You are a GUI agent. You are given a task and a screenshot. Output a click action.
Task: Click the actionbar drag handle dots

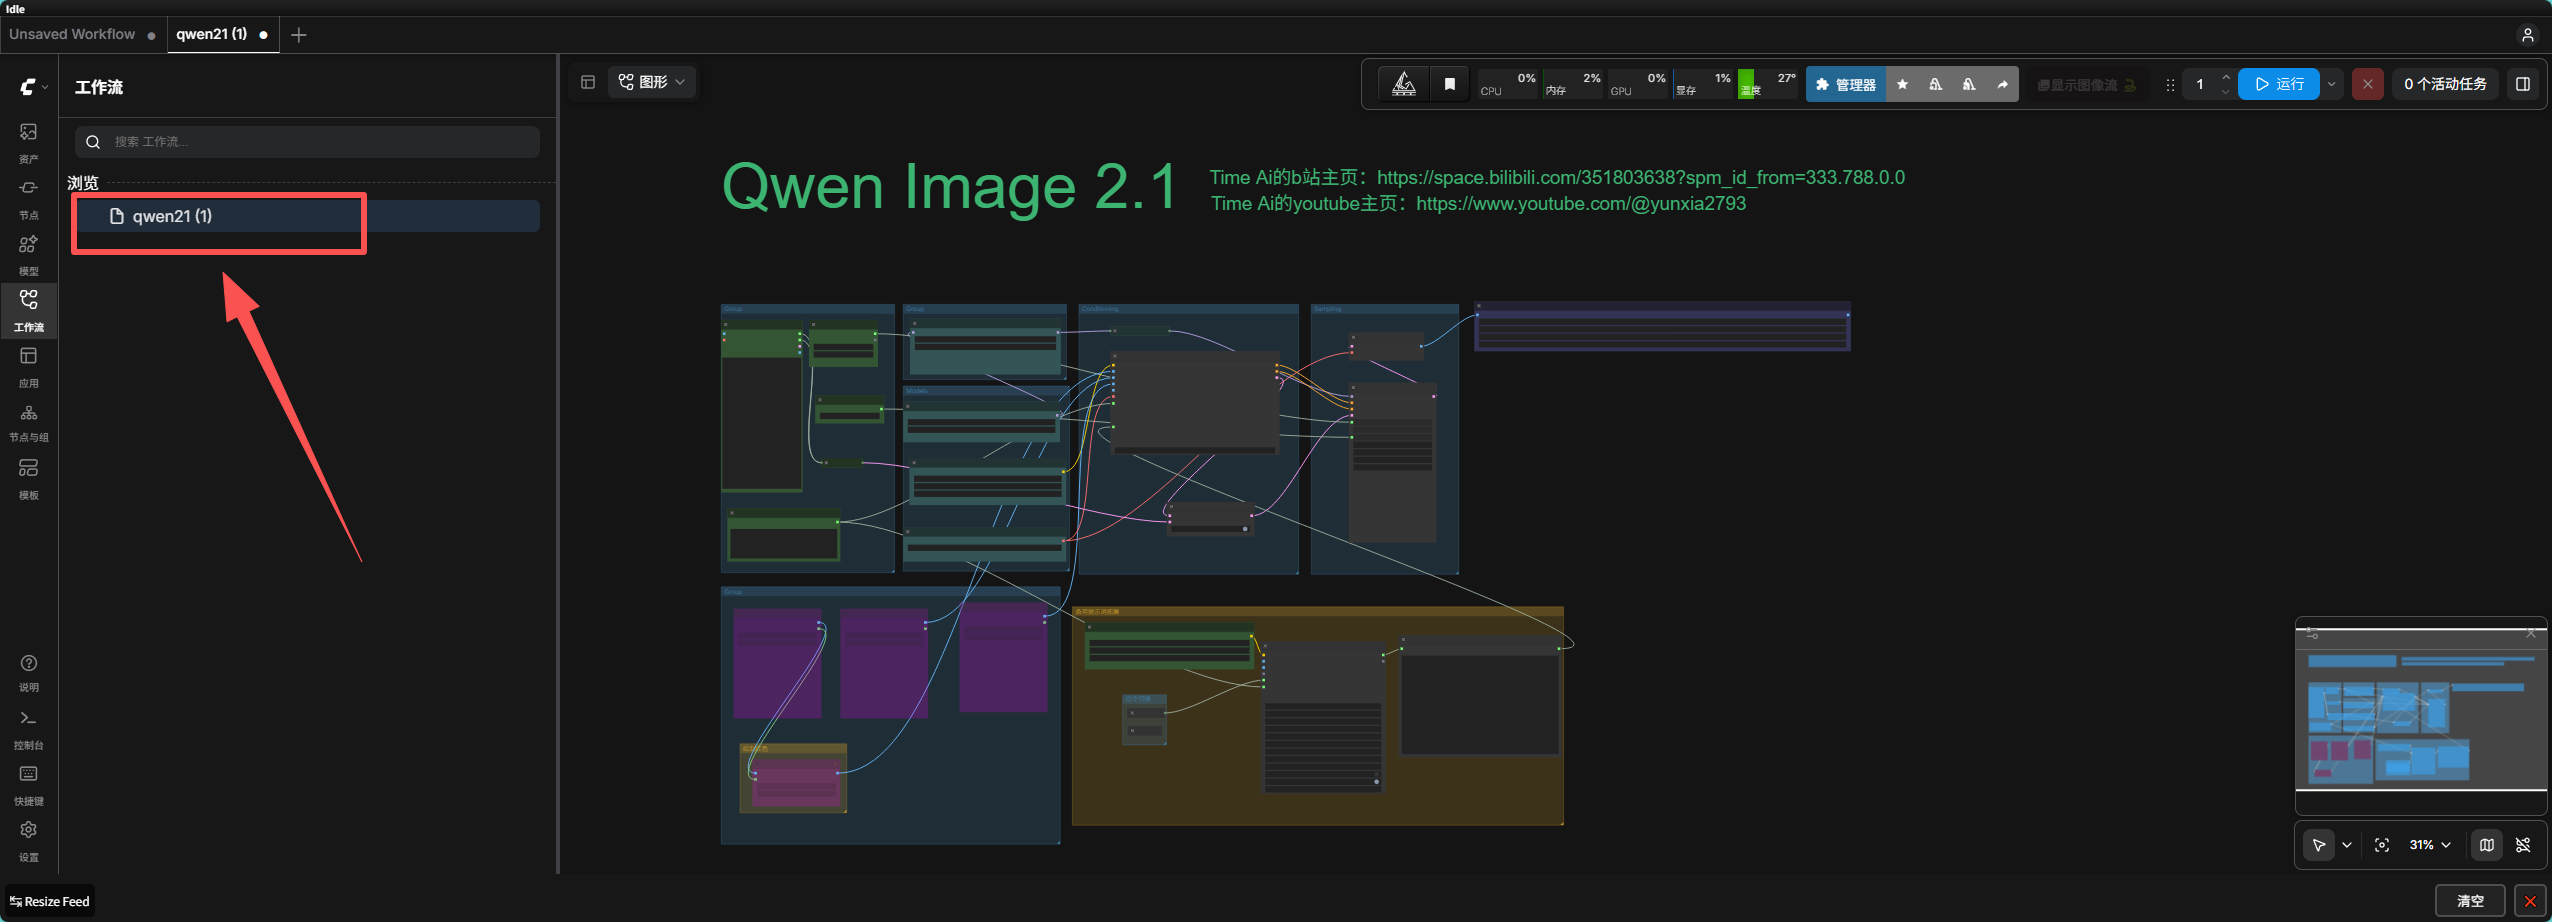[x=2170, y=85]
